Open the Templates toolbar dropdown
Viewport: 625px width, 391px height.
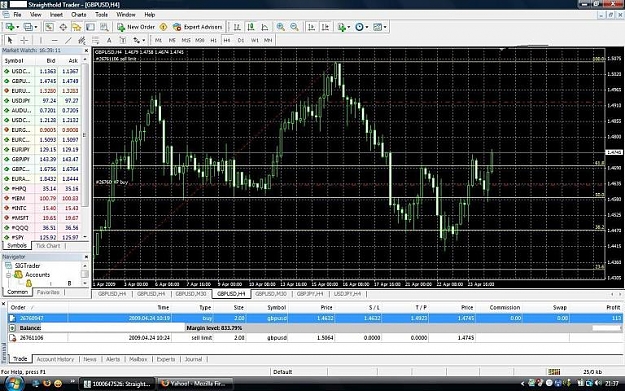[x=379, y=27]
